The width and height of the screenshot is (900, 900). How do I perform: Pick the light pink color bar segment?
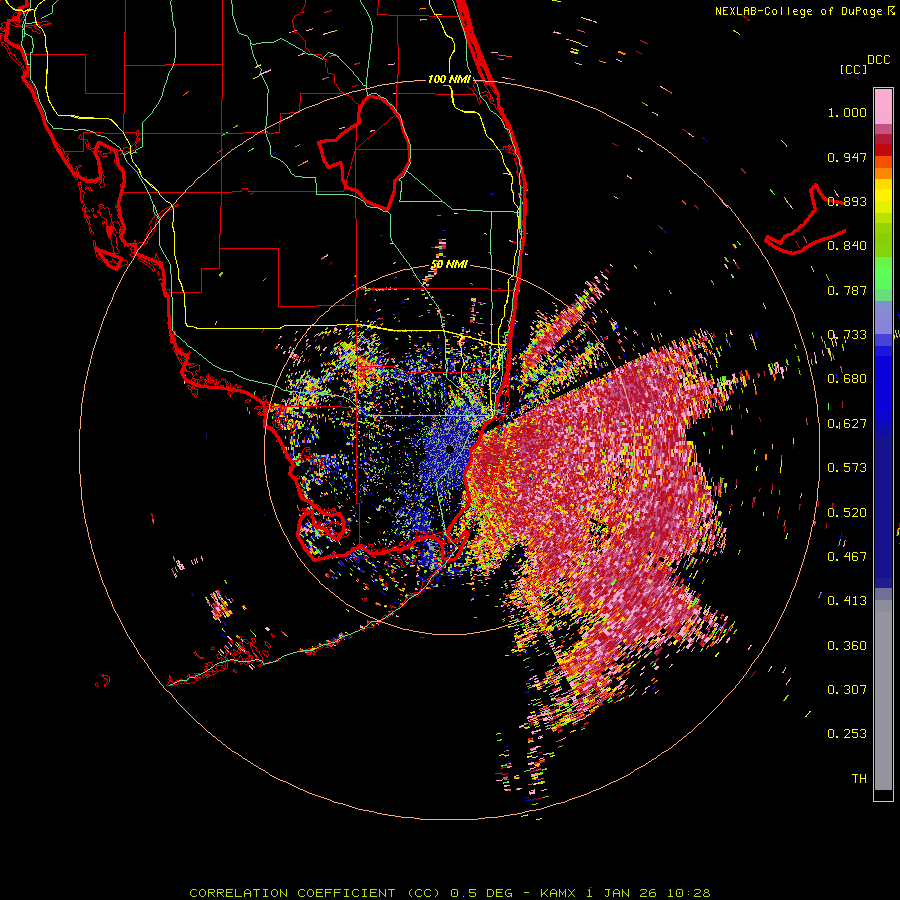(883, 106)
